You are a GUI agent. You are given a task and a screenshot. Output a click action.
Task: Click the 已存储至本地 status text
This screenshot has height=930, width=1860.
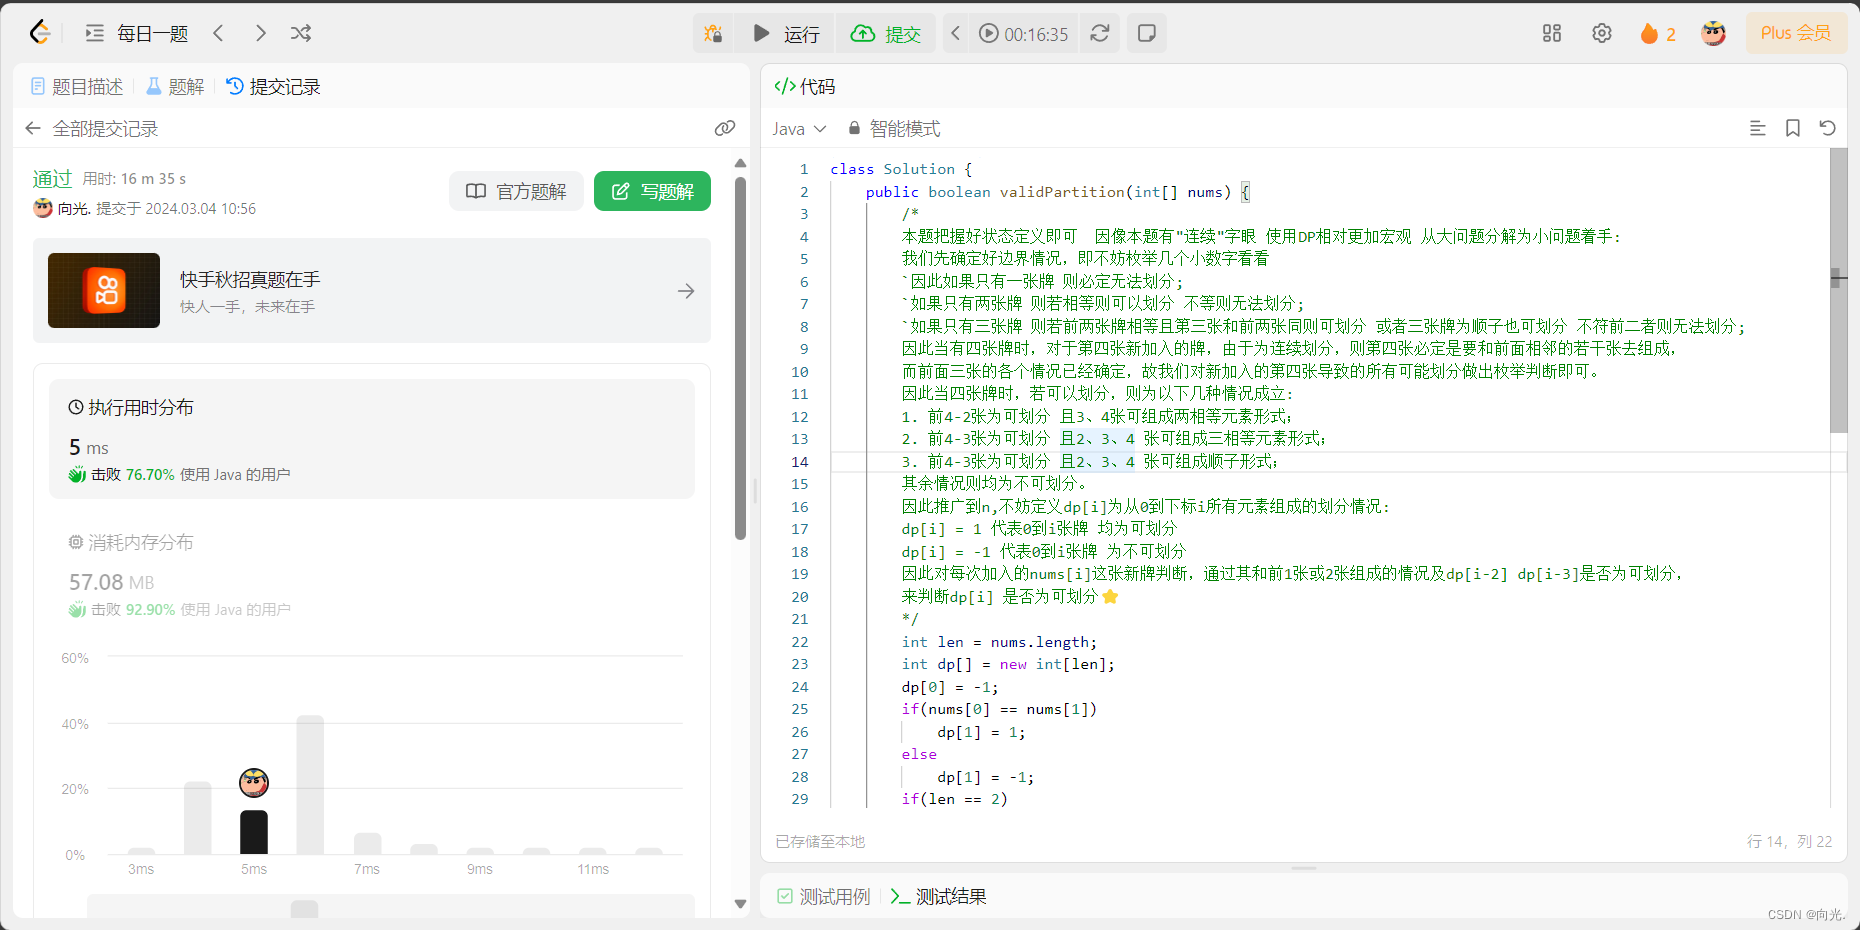coord(820,841)
